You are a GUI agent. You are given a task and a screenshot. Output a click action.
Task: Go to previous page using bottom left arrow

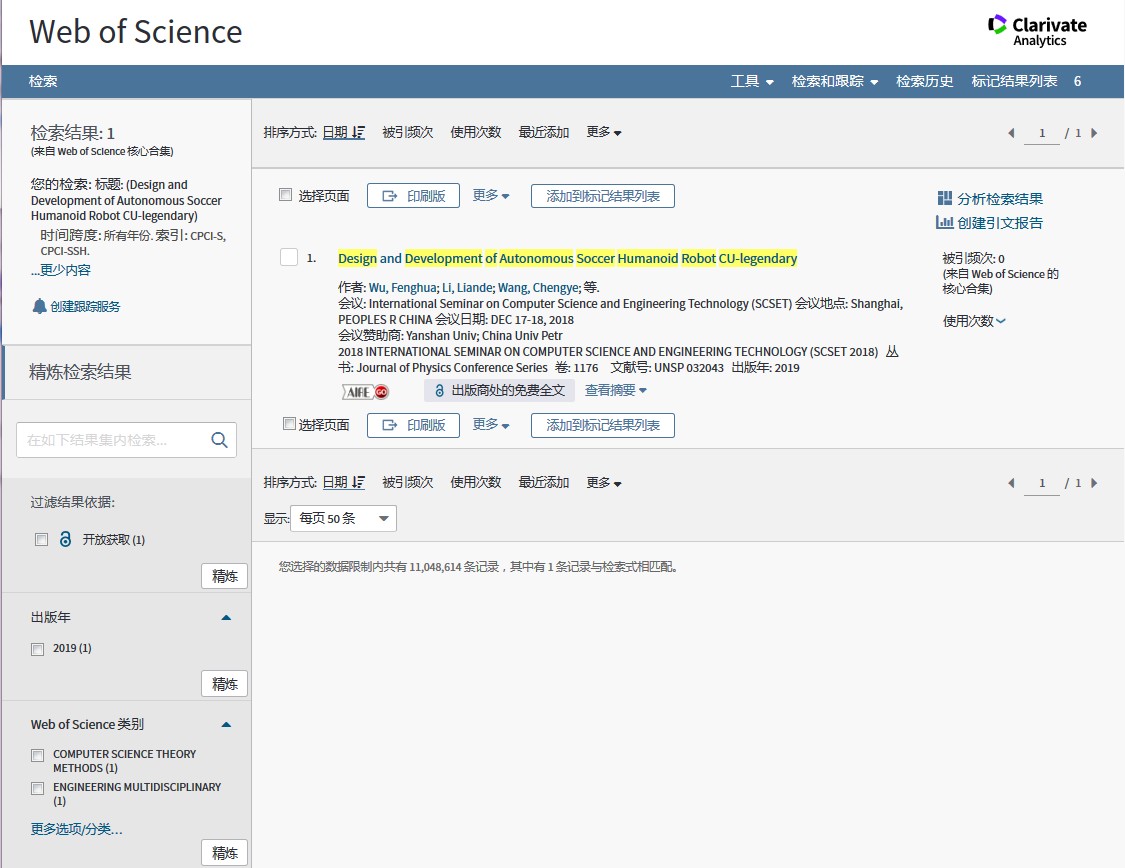click(1012, 483)
